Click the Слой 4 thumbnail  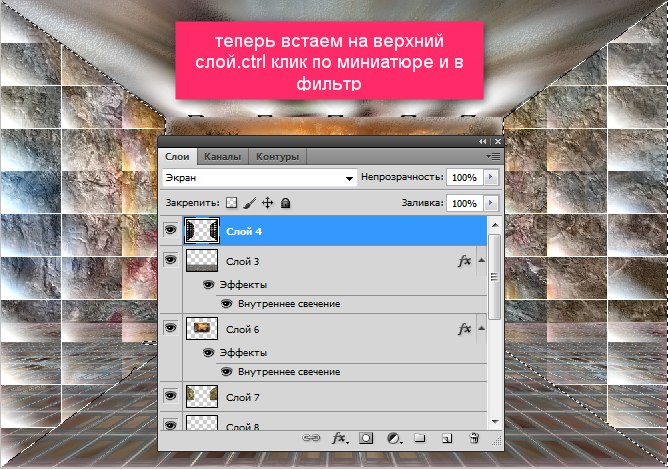[x=202, y=230]
